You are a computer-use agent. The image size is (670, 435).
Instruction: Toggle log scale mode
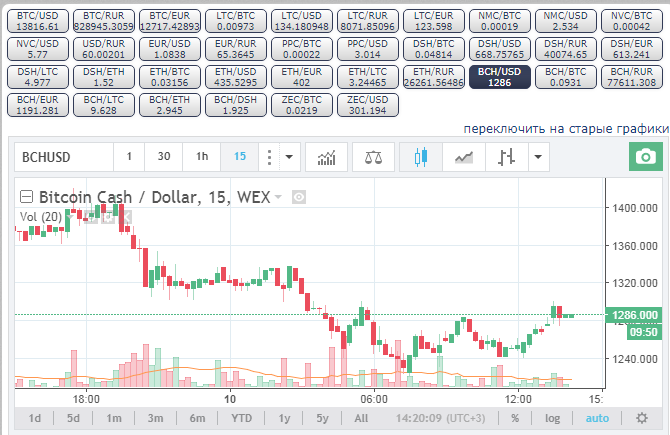pyautogui.click(x=552, y=418)
